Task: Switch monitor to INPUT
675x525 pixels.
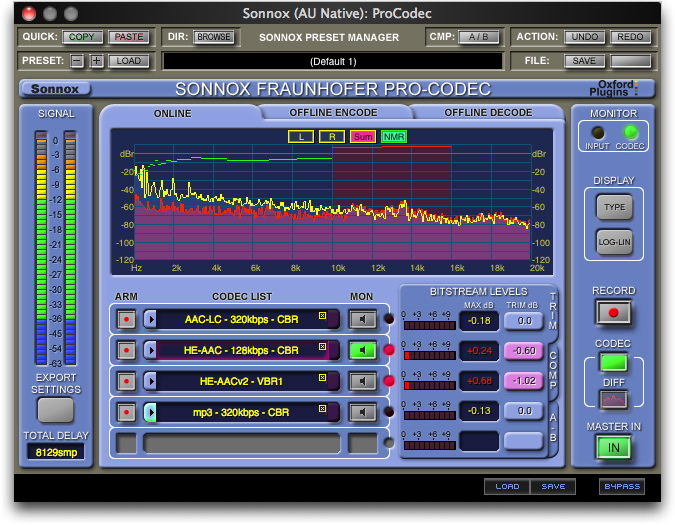Action: click(x=598, y=133)
